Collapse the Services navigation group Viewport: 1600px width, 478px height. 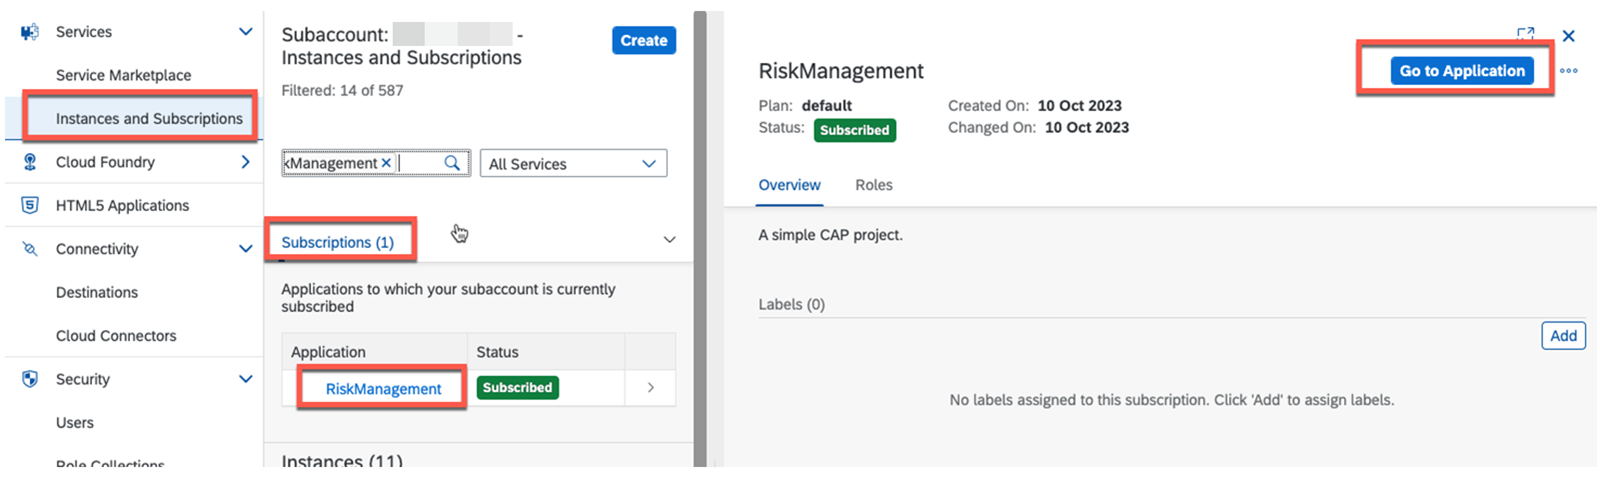pyautogui.click(x=245, y=32)
